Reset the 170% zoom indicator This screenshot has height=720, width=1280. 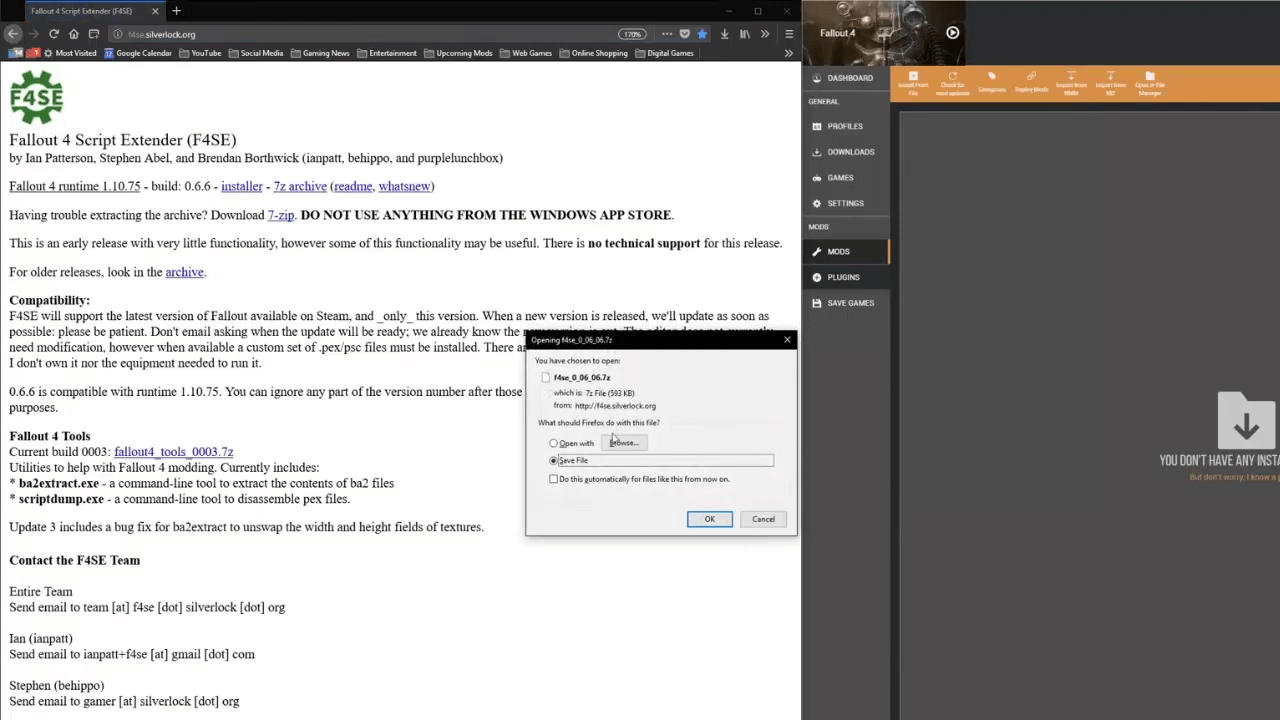(x=632, y=34)
